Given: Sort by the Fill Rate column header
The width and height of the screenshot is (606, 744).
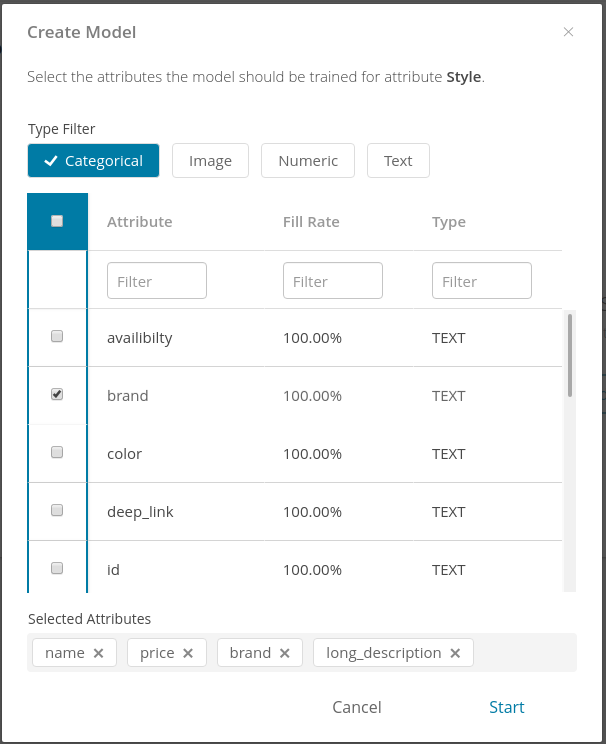Looking at the screenshot, I should (x=311, y=222).
